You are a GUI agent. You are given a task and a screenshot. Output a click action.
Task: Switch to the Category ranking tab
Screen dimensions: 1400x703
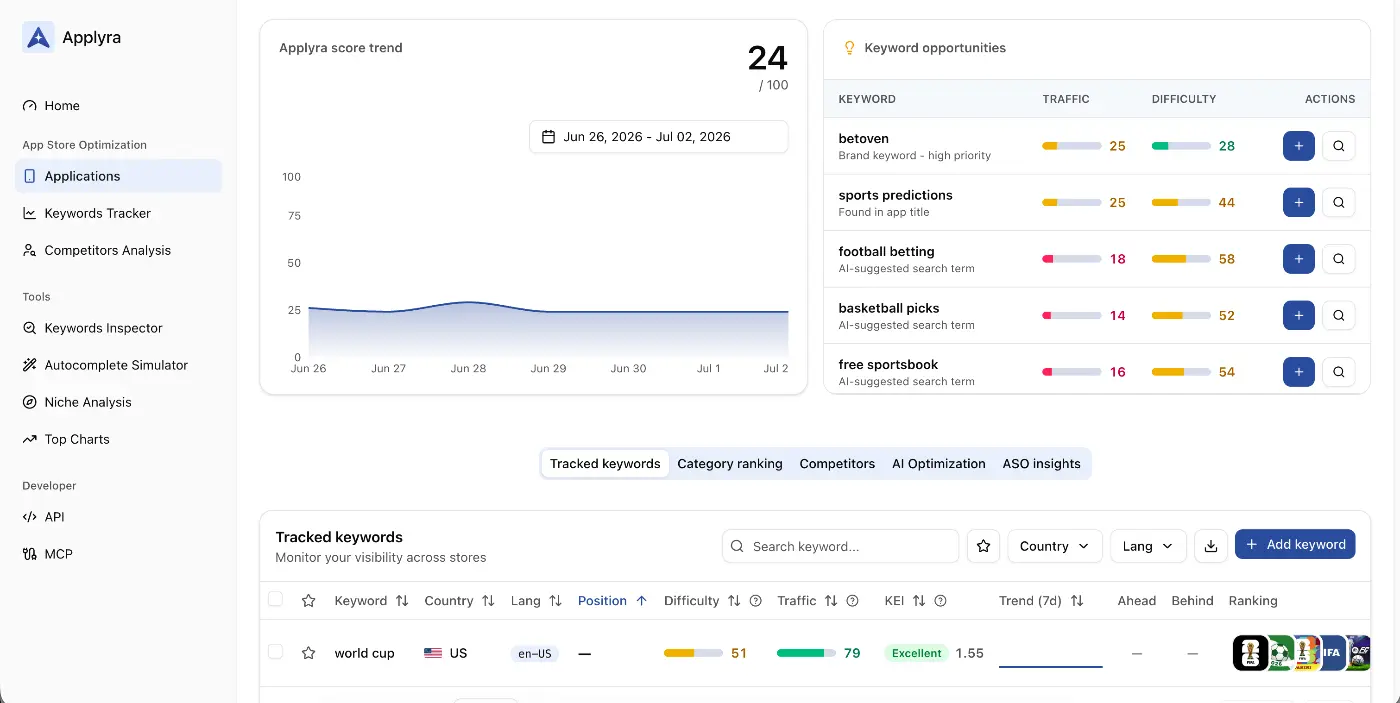[x=730, y=464]
